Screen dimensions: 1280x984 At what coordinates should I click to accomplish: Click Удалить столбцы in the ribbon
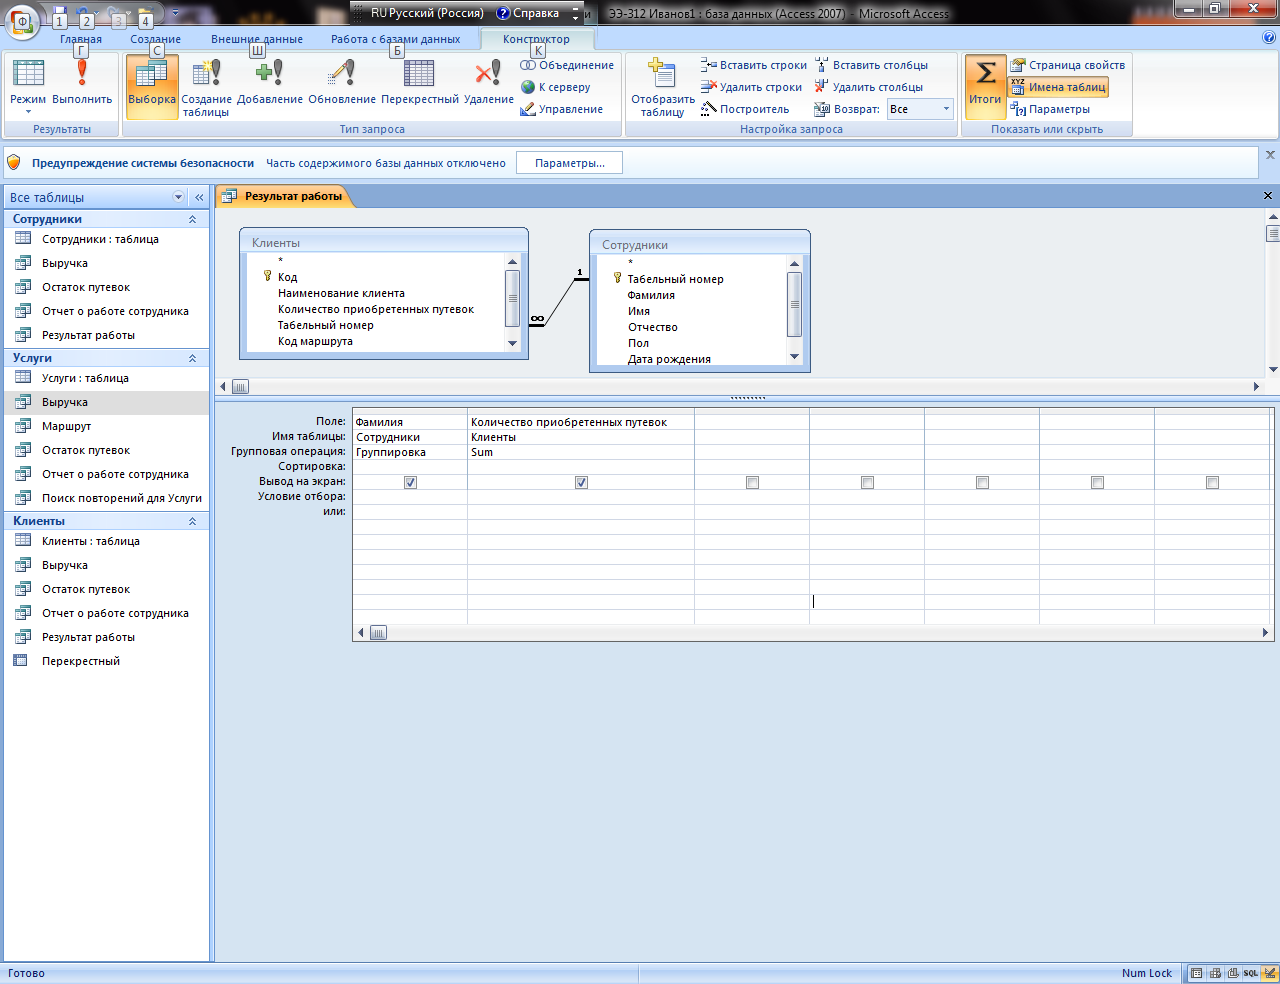(869, 87)
